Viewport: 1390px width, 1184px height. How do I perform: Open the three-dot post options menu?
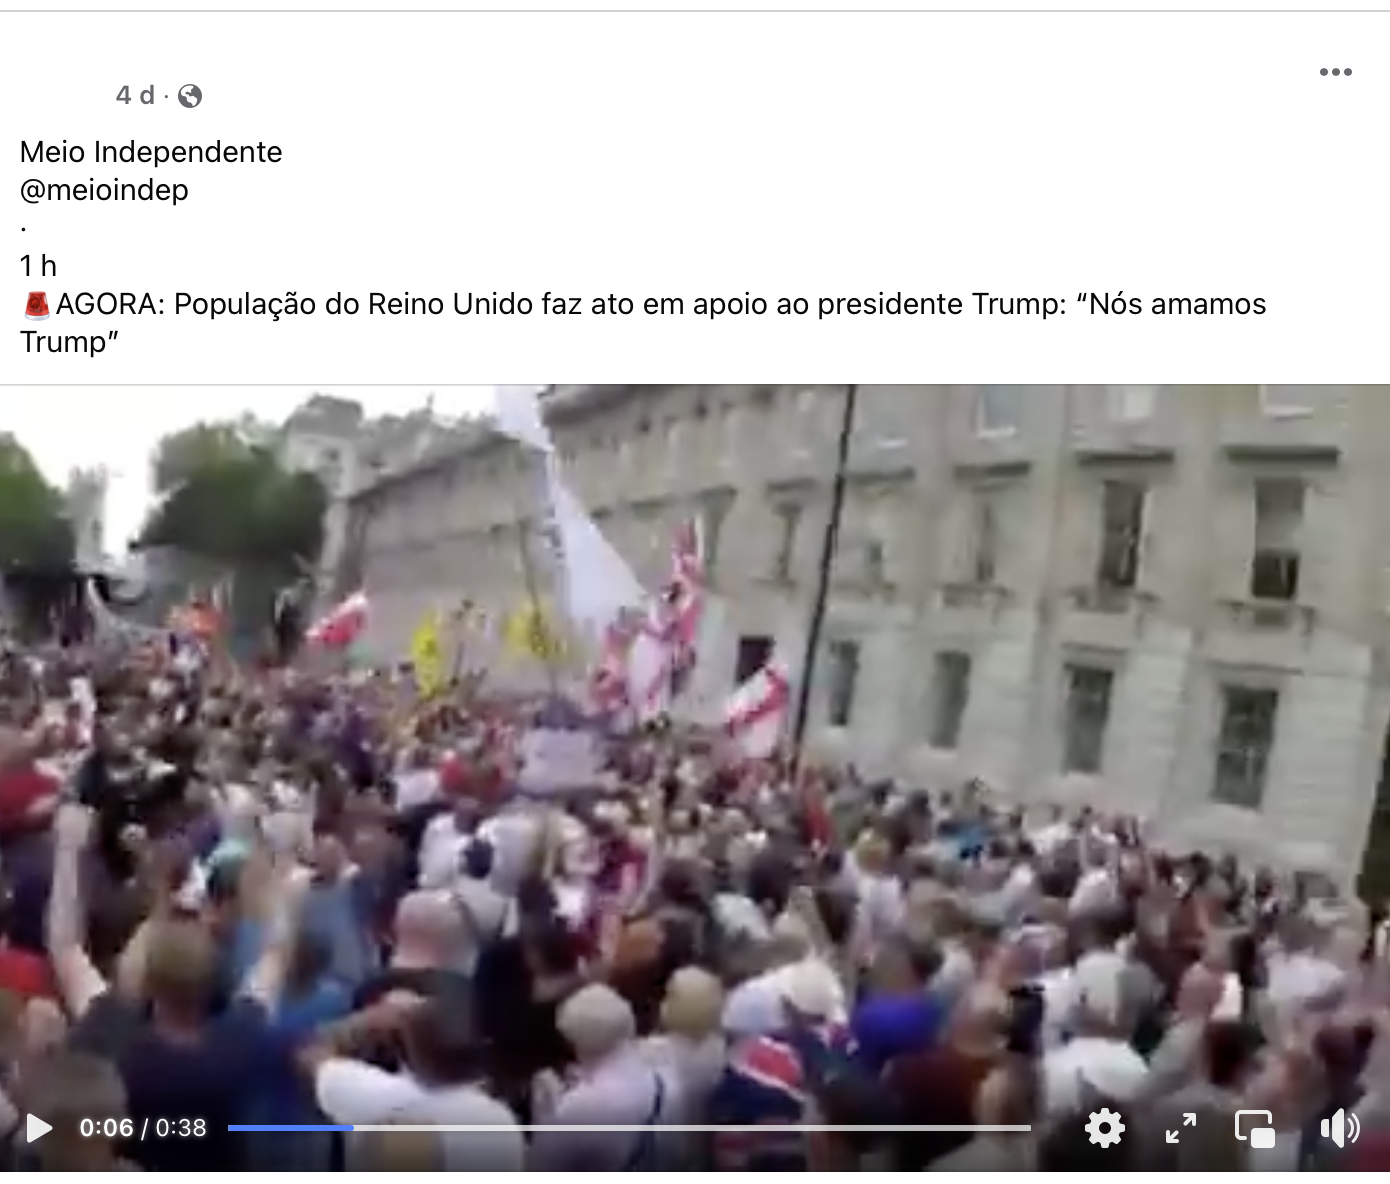coord(1335,72)
